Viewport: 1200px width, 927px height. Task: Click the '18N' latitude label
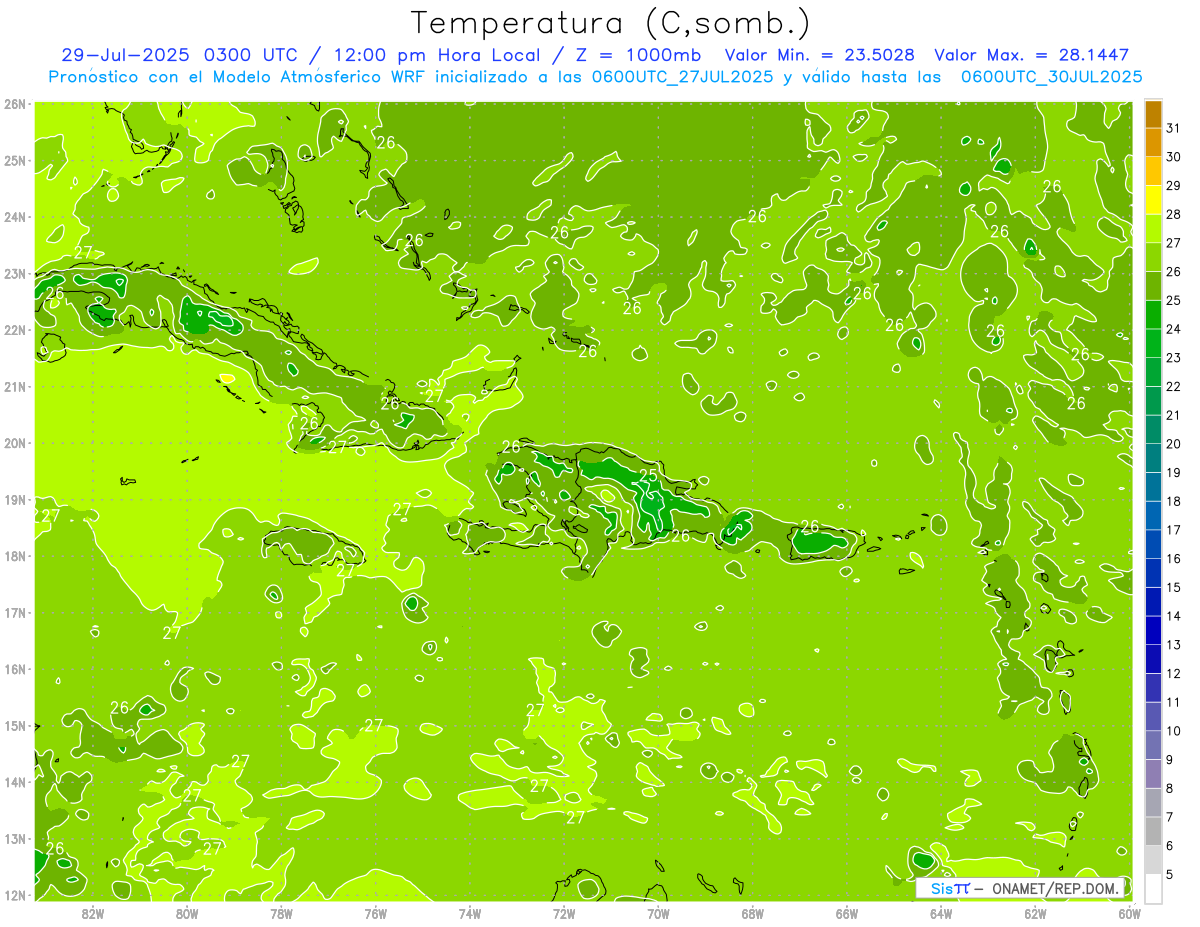15,556
